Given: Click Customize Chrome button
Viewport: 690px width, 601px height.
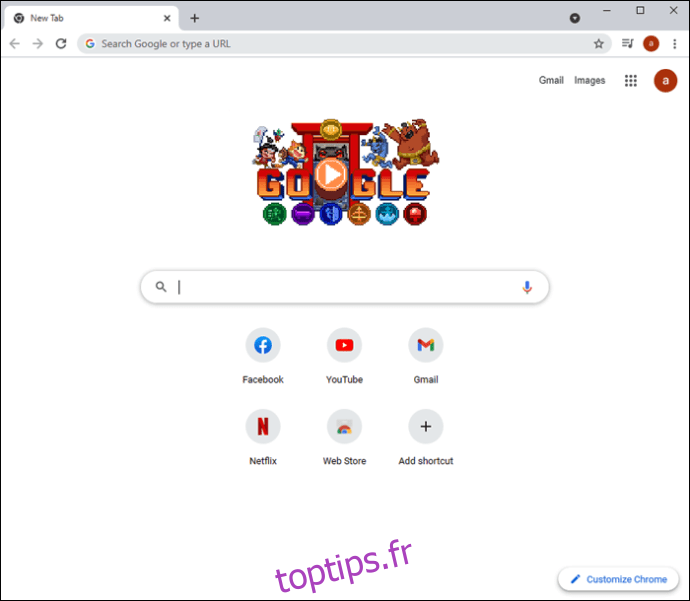Looking at the screenshot, I should [x=619, y=579].
